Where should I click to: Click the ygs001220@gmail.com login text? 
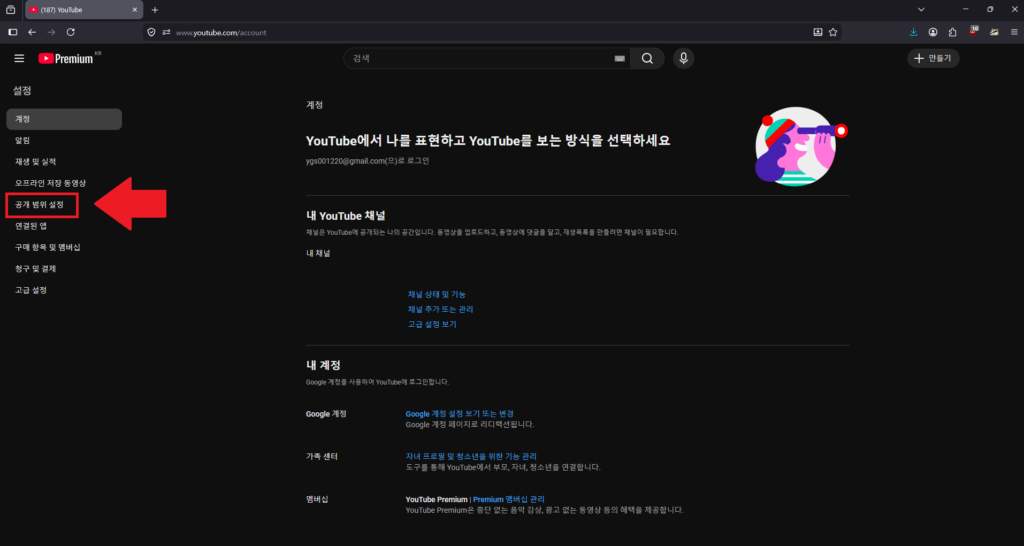tap(368, 161)
